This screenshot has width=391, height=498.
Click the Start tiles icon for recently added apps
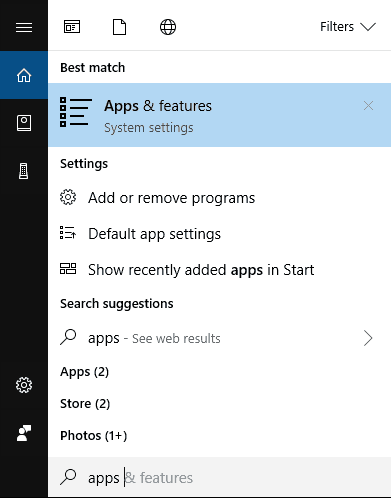(x=68, y=269)
